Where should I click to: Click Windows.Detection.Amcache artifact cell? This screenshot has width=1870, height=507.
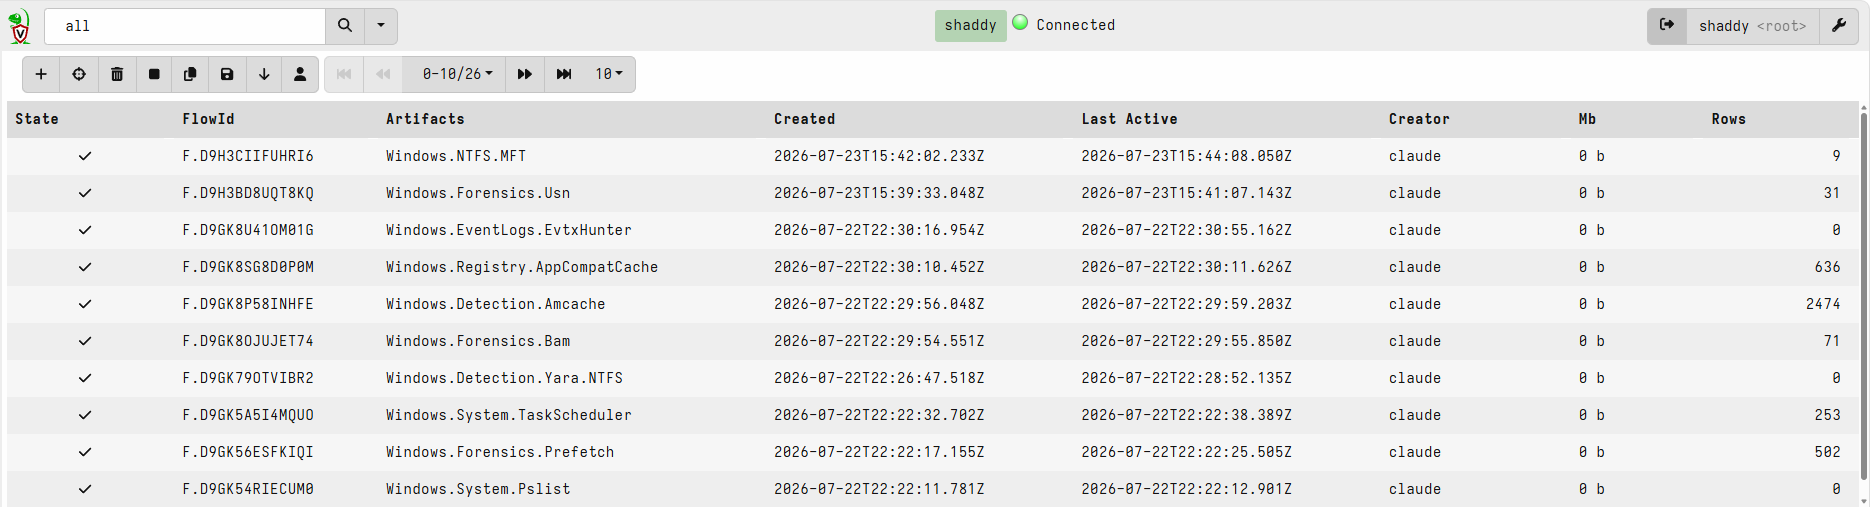click(496, 304)
